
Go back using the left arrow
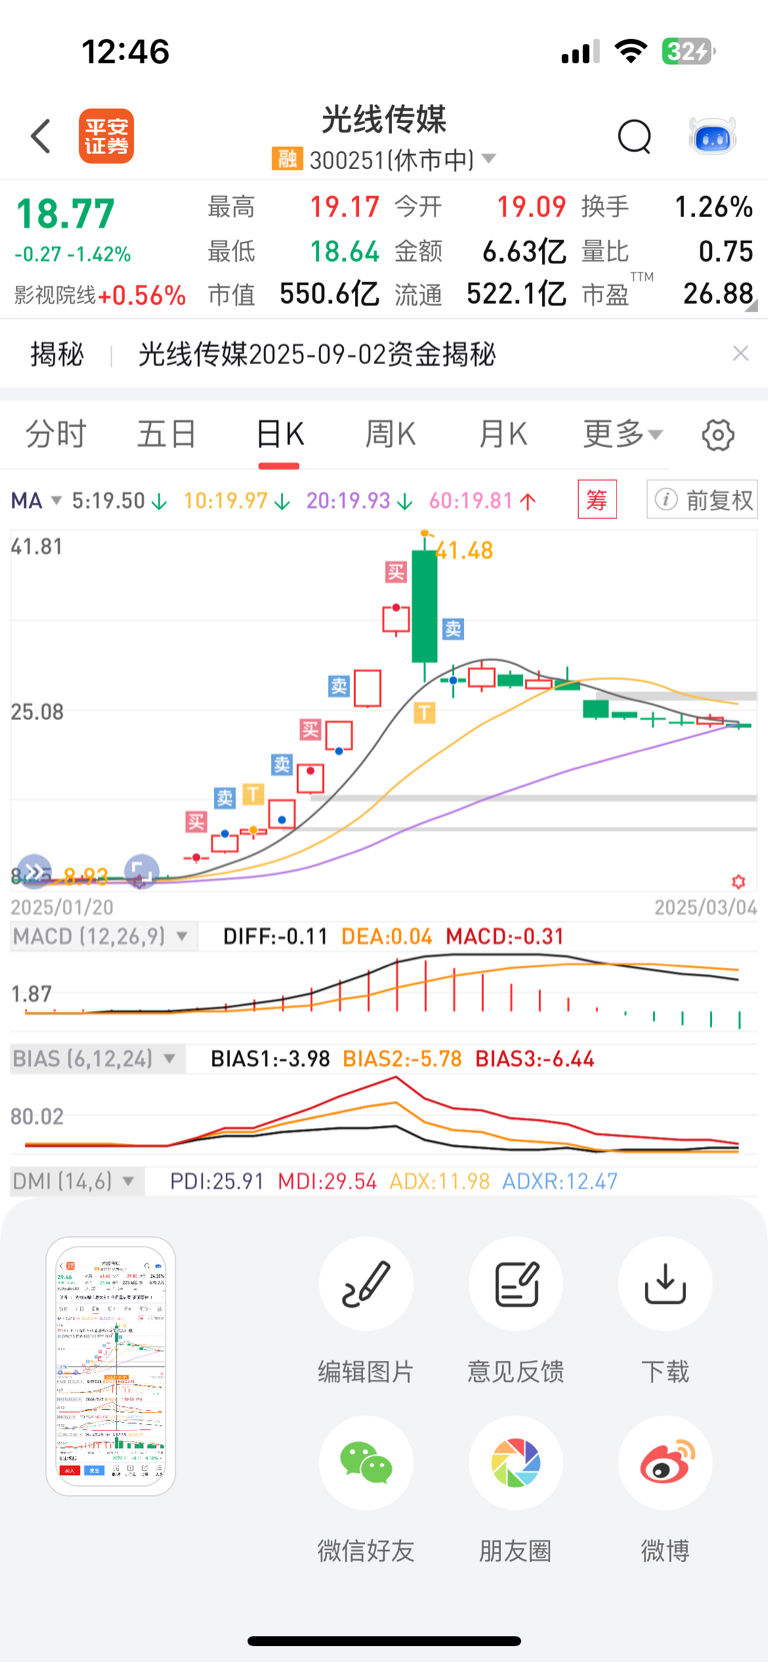(x=41, y=136)
